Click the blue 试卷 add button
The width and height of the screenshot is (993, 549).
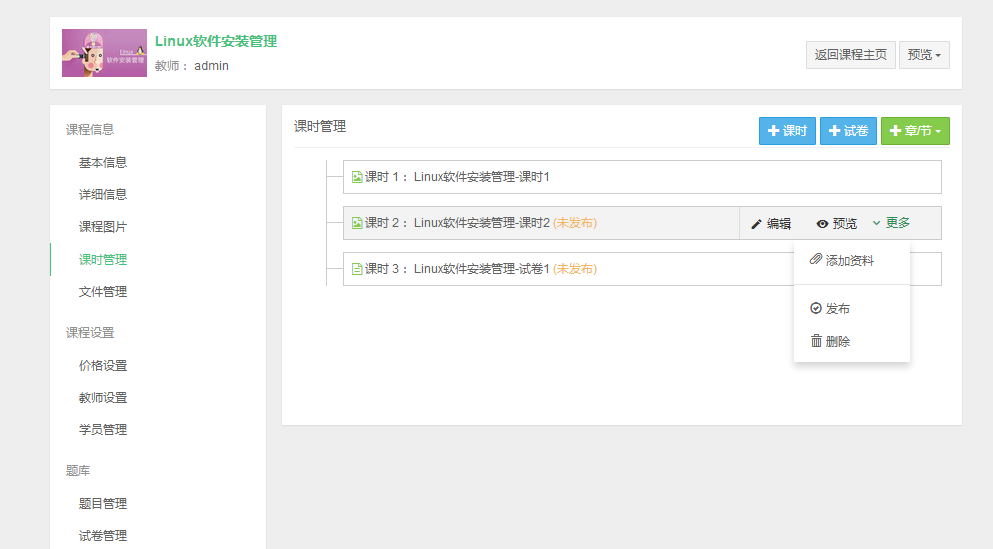(848, 131)
